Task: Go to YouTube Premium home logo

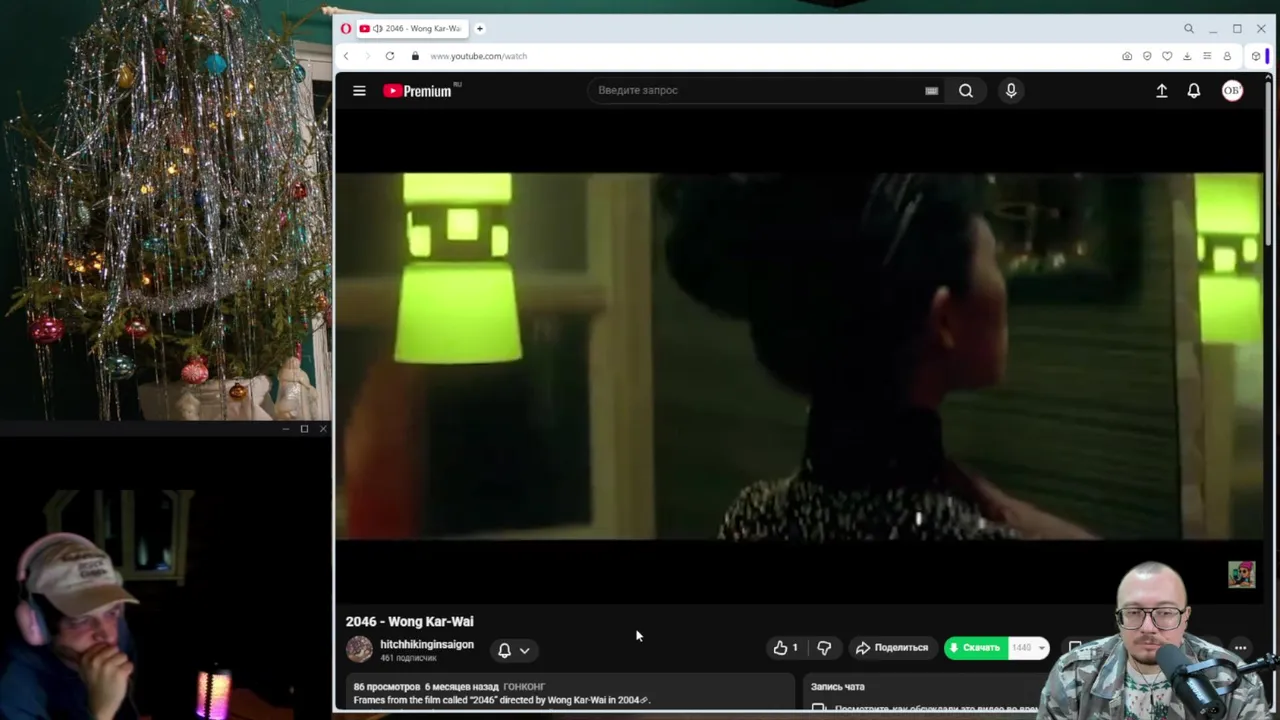Action: (419, 91)
